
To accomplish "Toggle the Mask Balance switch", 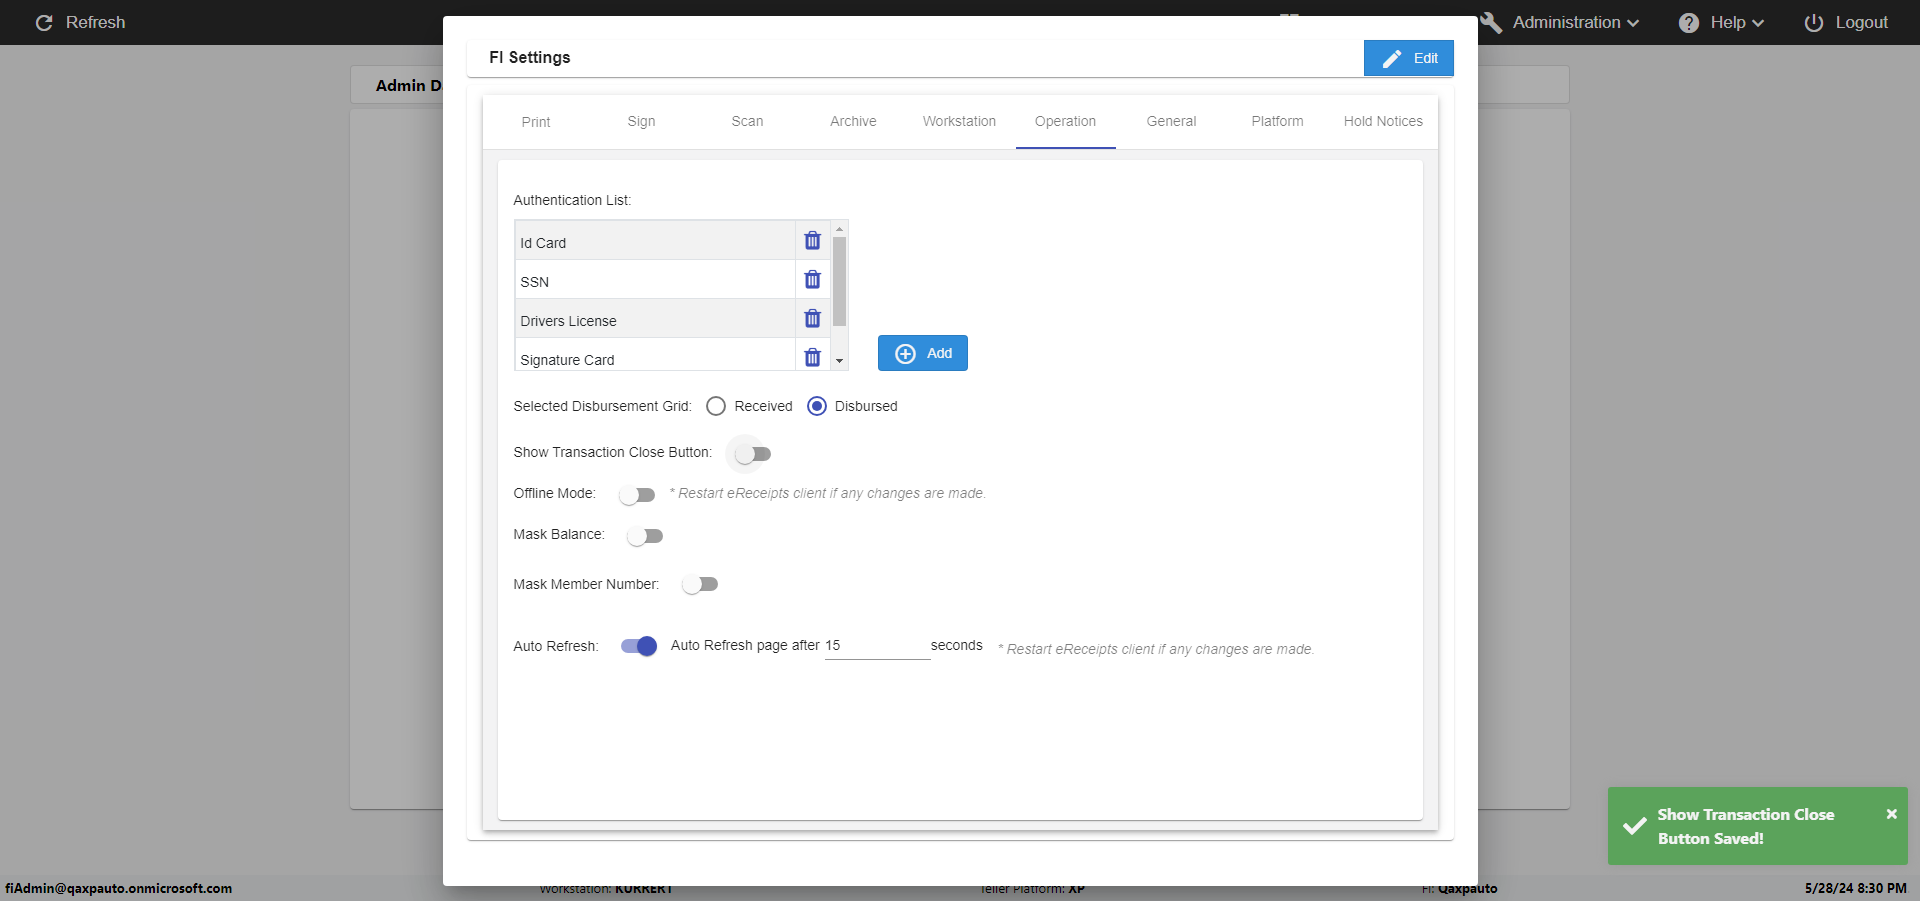I will pyautogui.click(x=645, y=536).
